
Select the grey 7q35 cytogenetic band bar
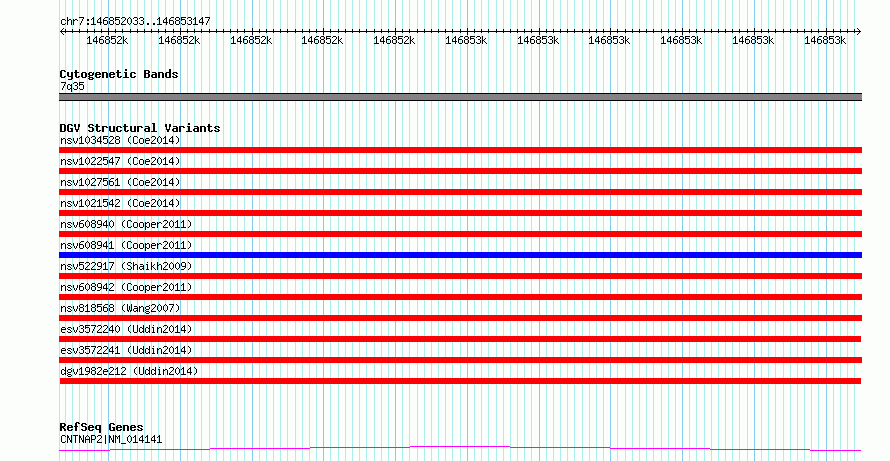tap(460, 97)
